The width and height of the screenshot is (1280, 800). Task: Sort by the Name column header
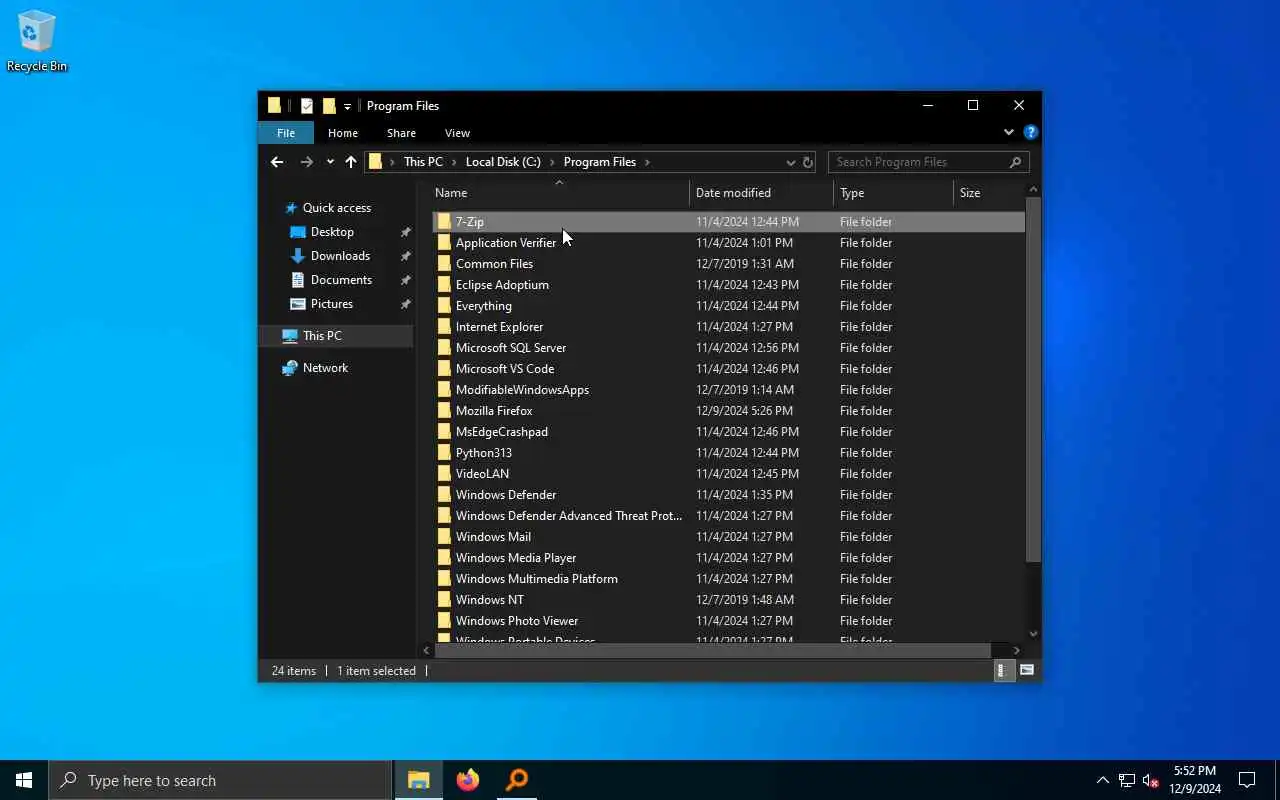click(560, 193)
